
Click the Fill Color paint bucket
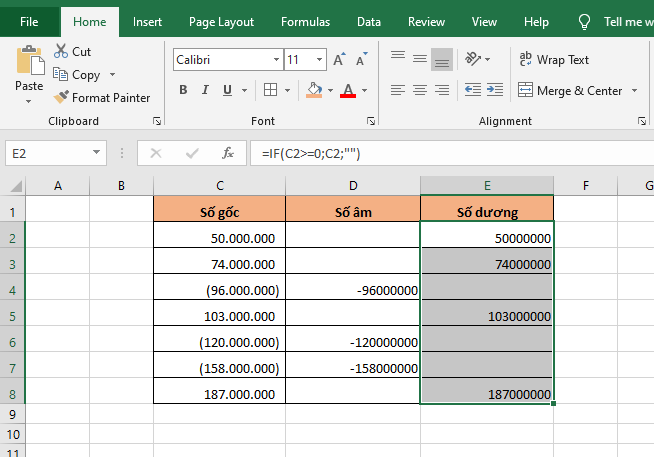coord(314,90)
